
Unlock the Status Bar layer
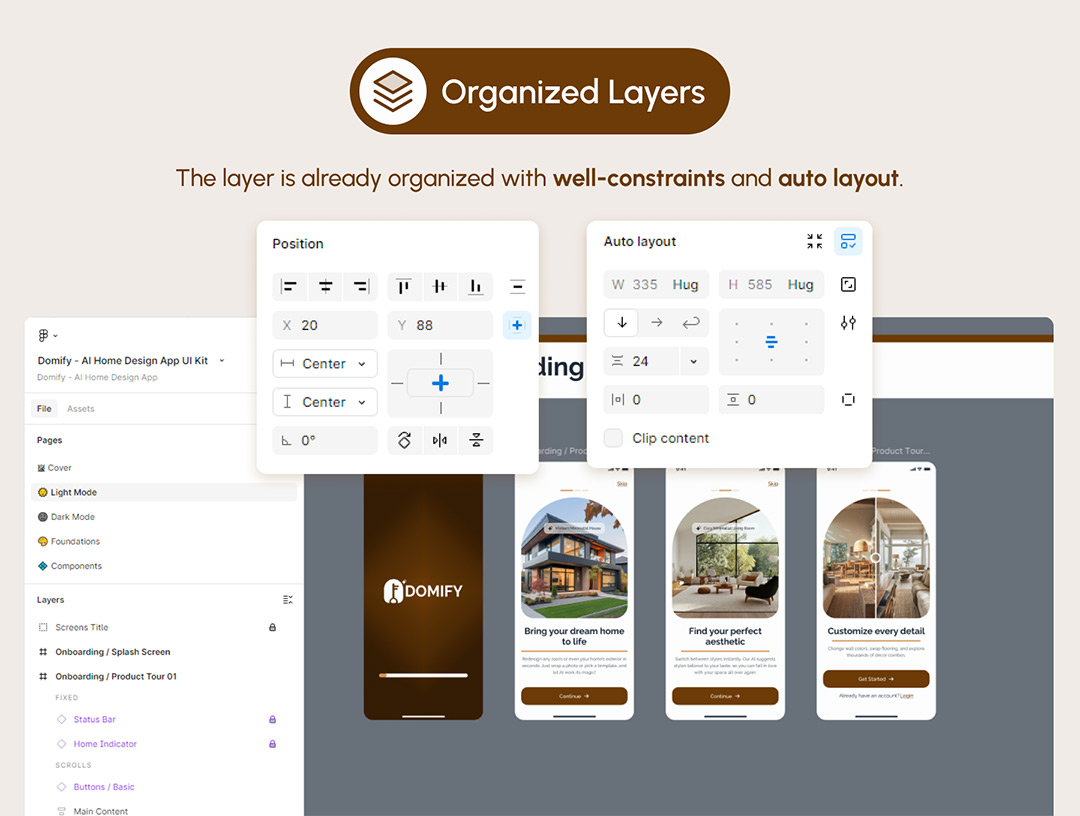coord(272,719)
